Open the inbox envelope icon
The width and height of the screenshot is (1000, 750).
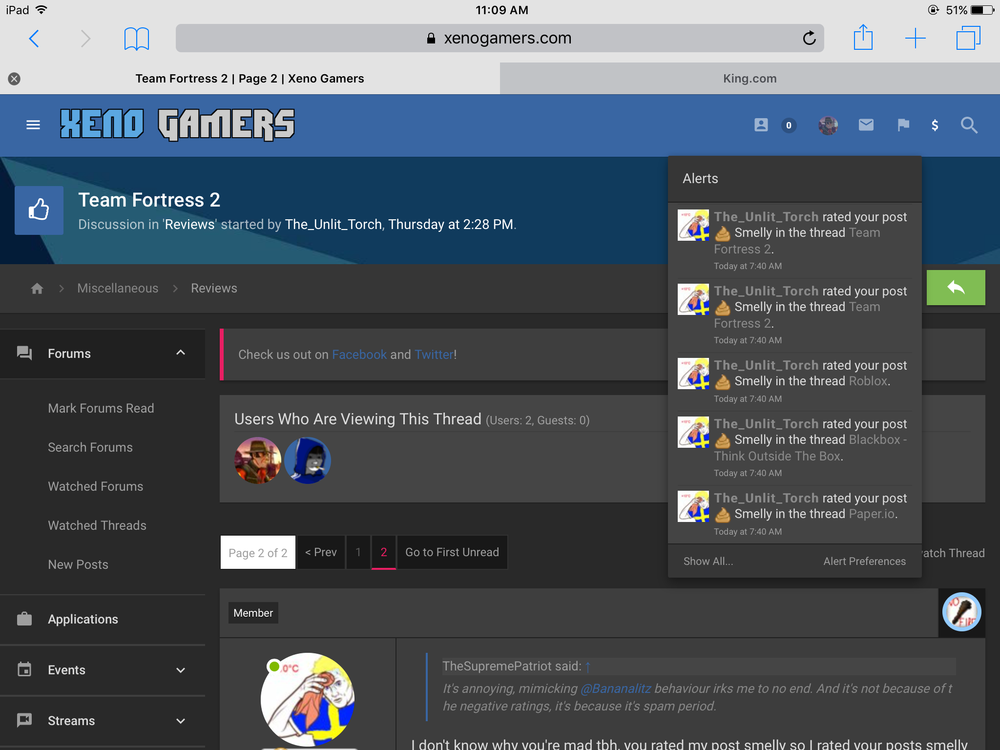[865, 125]
